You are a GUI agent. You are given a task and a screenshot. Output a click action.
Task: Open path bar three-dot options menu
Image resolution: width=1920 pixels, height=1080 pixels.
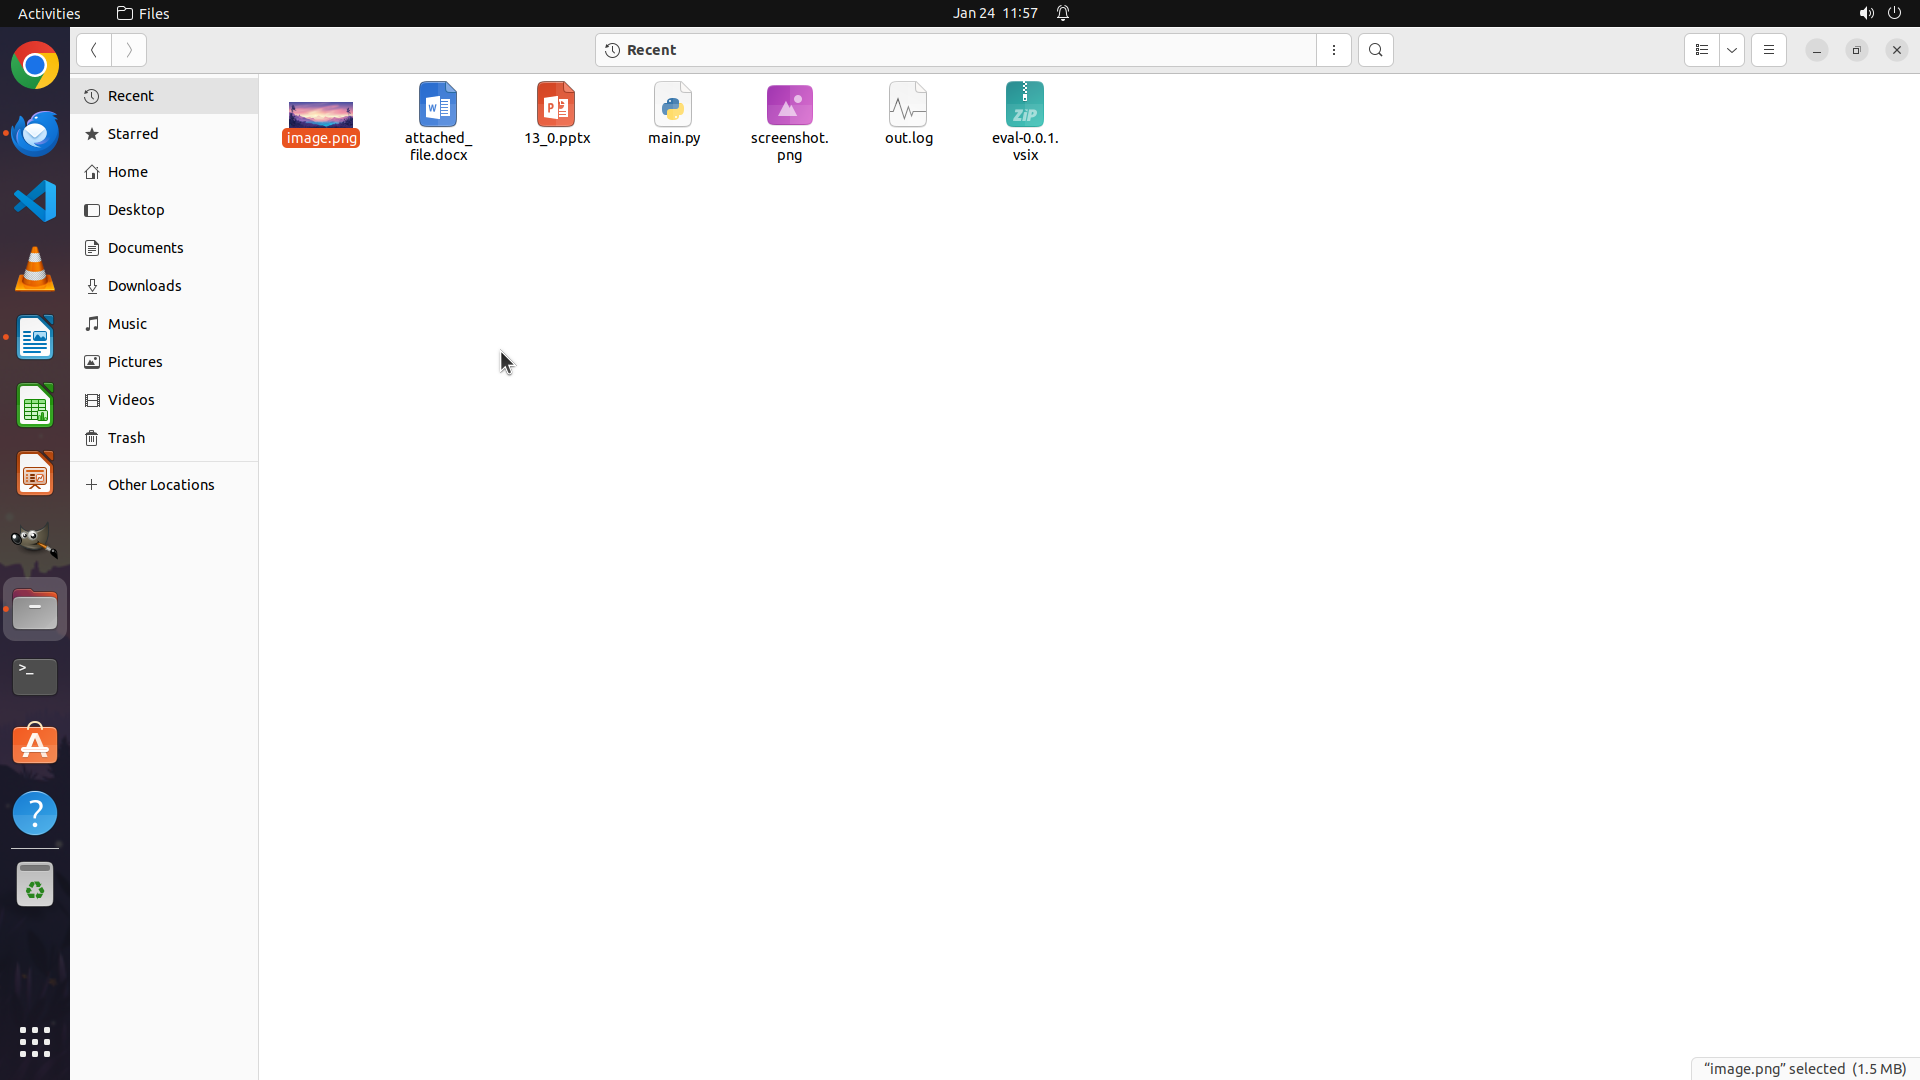coord(1333,50)
